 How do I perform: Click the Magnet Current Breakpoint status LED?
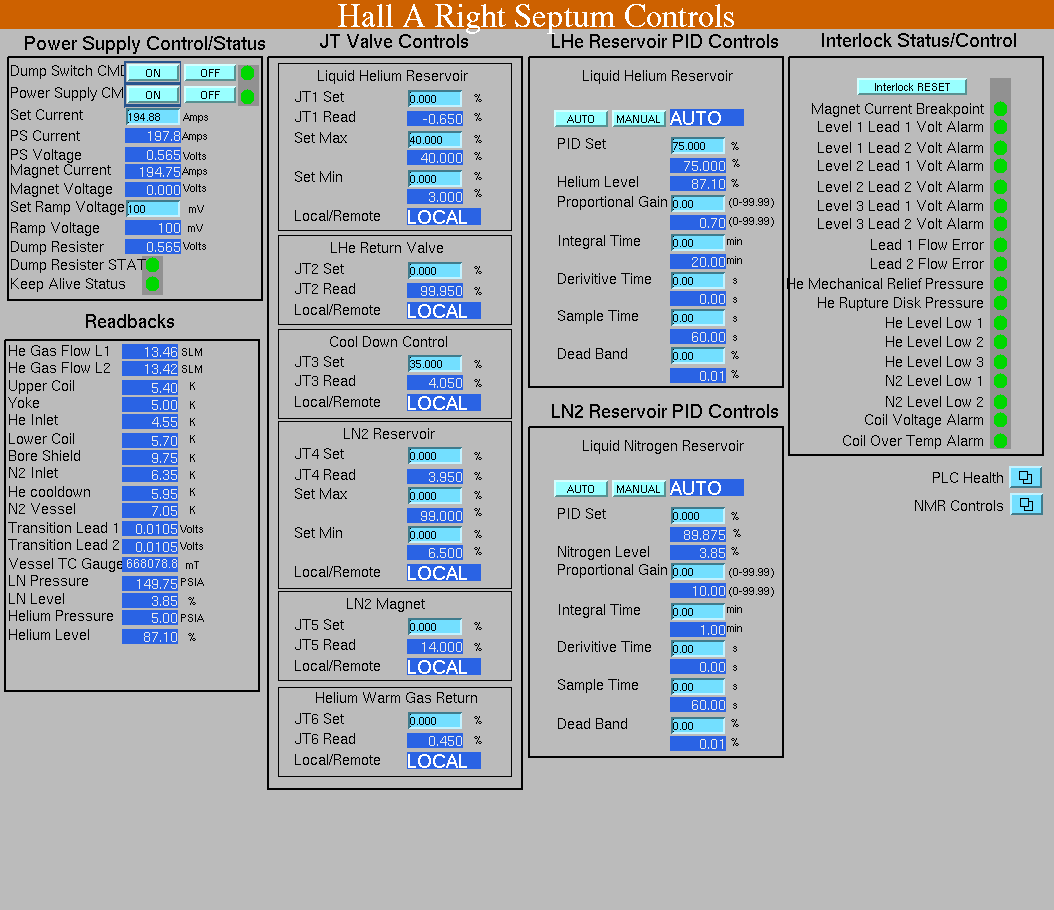pos(1000,109)
